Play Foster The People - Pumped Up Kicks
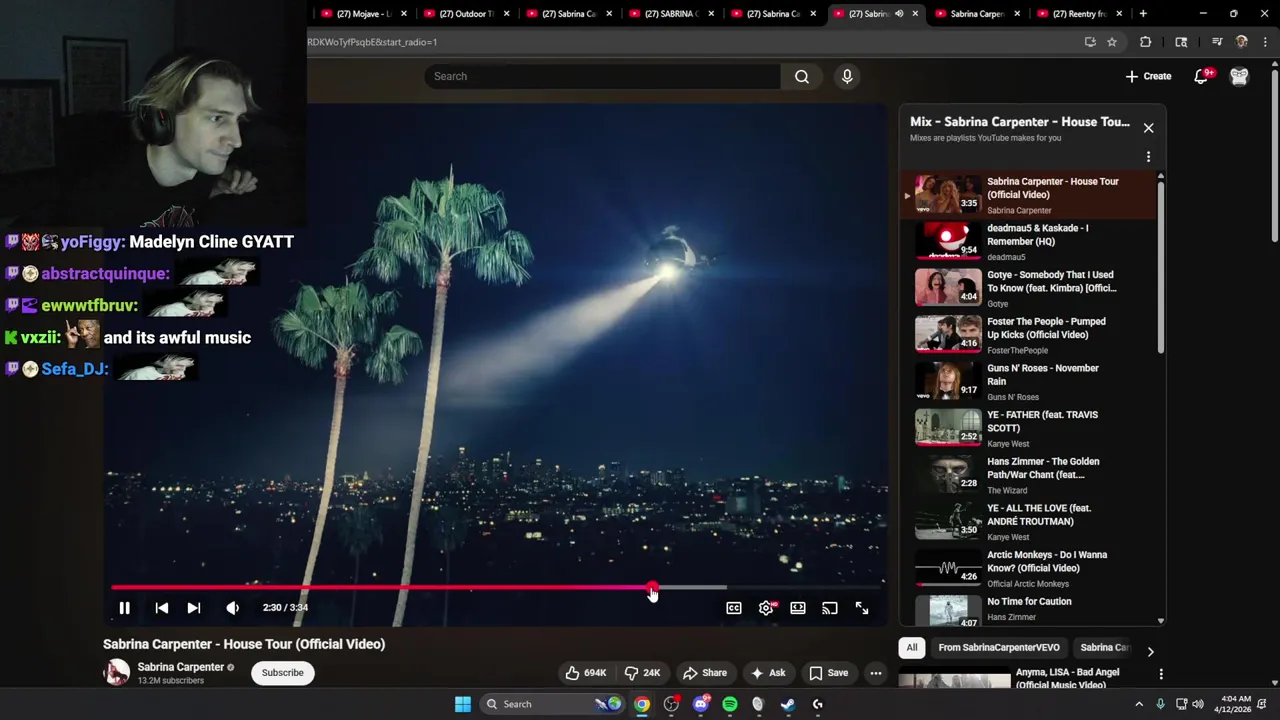1280x720 pixels. click(1030, 335)
